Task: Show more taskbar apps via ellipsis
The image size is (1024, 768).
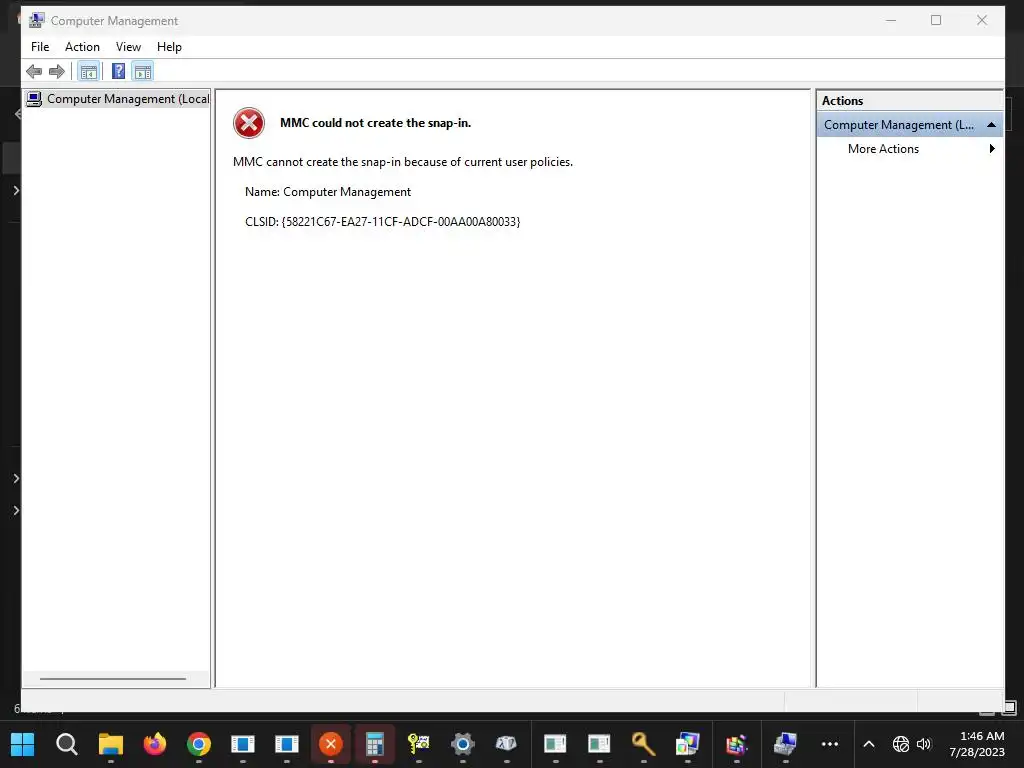Action: (x=829, y=744)
